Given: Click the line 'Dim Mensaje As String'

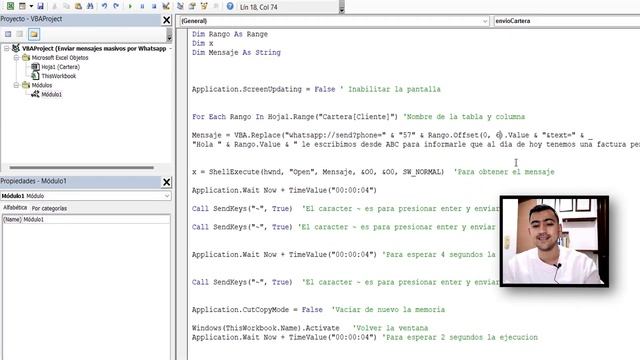Looking at the screenshot, I should (236, 53).
